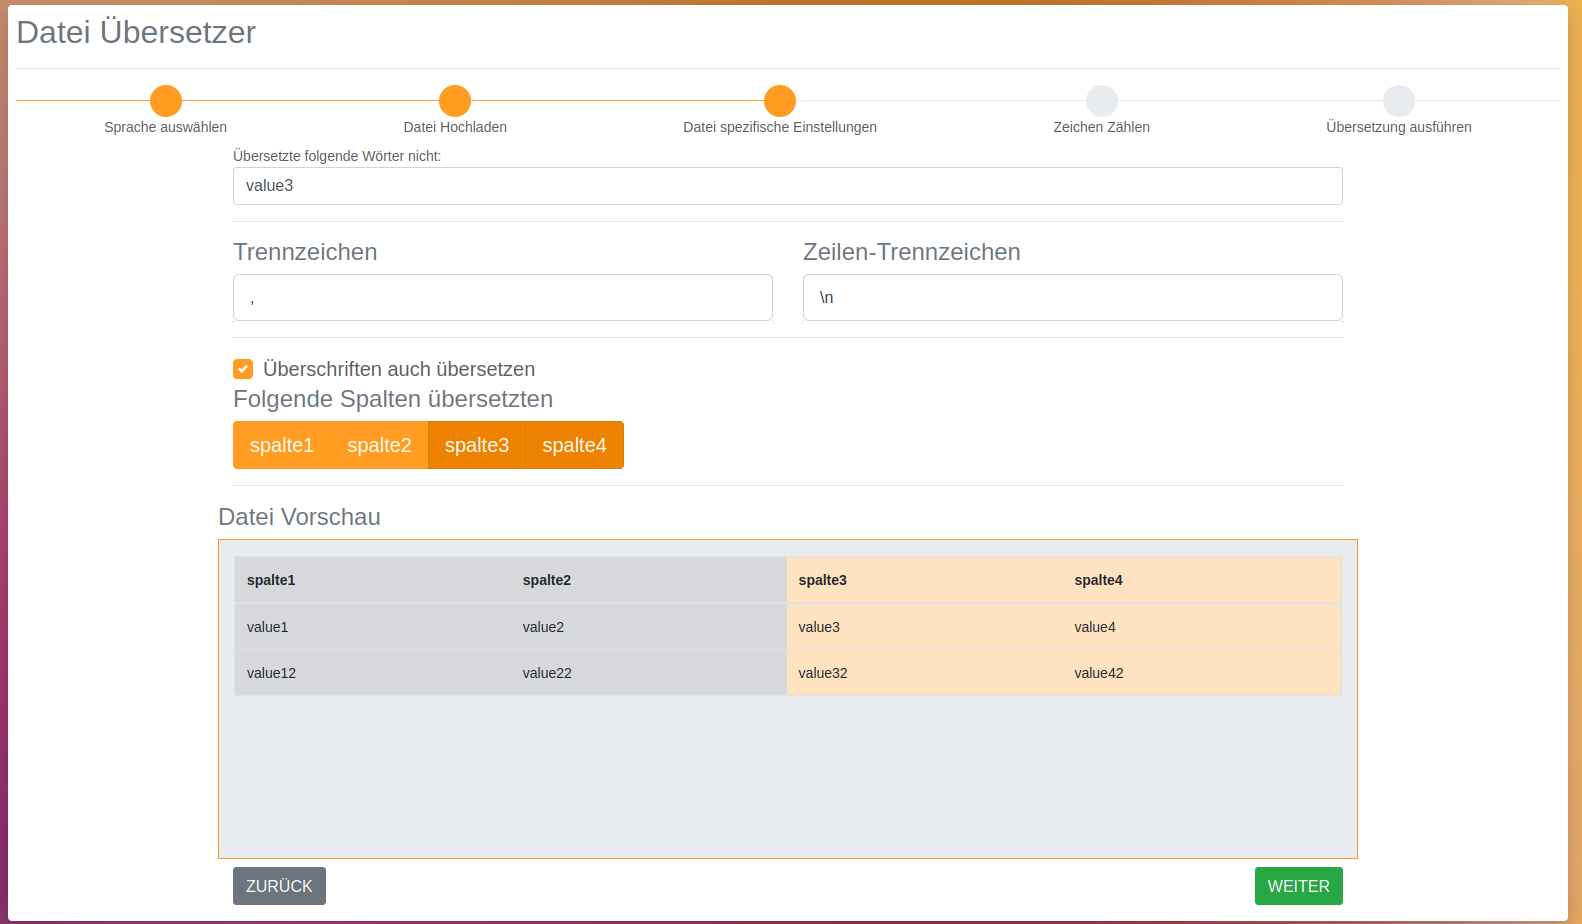Click the value22 cell in preview table
This screenshot has height=924, width=1582.
547,673
